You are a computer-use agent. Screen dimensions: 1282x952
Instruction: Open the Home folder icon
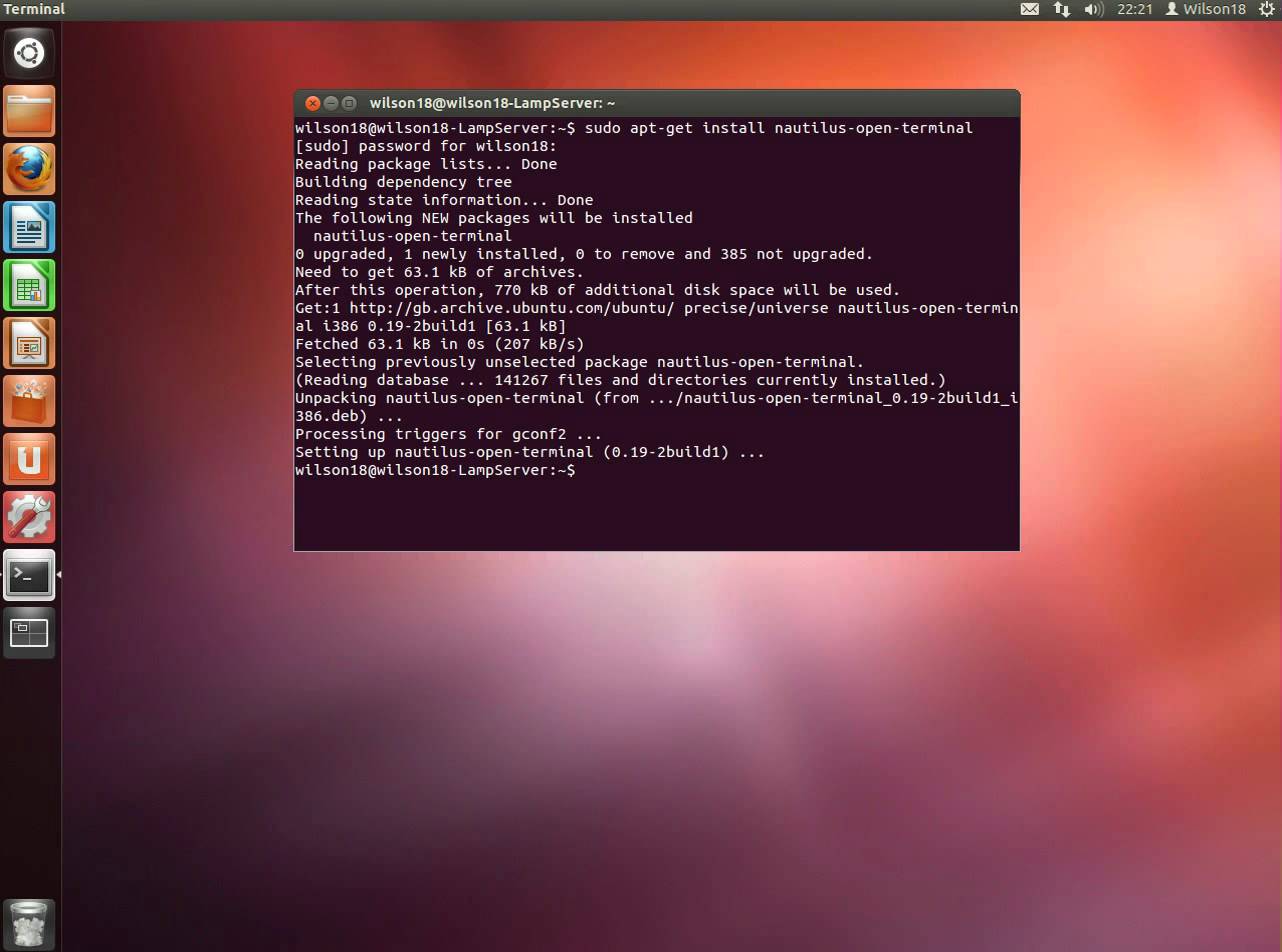(29, 111)
